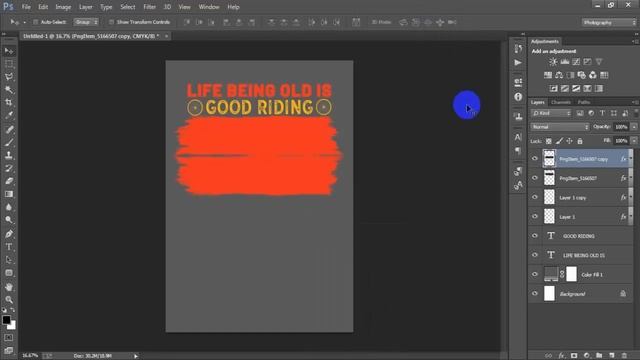
Task: Expand effects on PngItem_5166507 copy layer
Action: (631, 158)
